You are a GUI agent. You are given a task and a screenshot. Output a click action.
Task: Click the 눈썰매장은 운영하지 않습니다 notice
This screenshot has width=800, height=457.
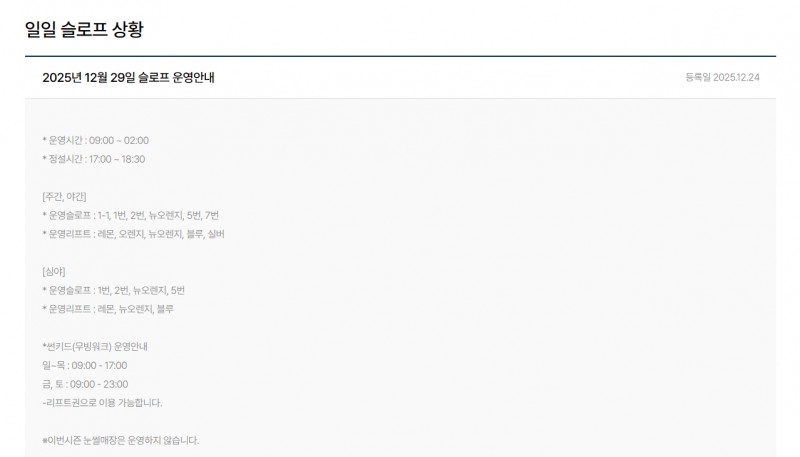(121, 440)
